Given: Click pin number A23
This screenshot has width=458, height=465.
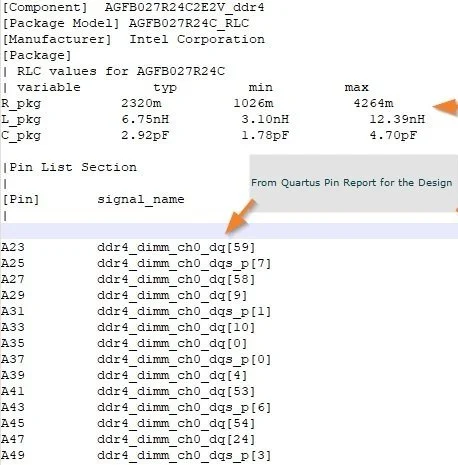Looking at the screenshot, I should [13, 247].
